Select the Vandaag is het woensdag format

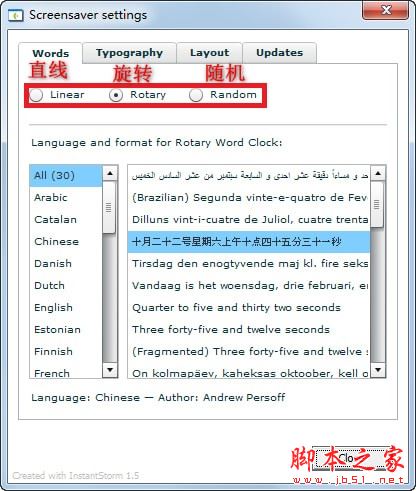[x=249, y=285]
